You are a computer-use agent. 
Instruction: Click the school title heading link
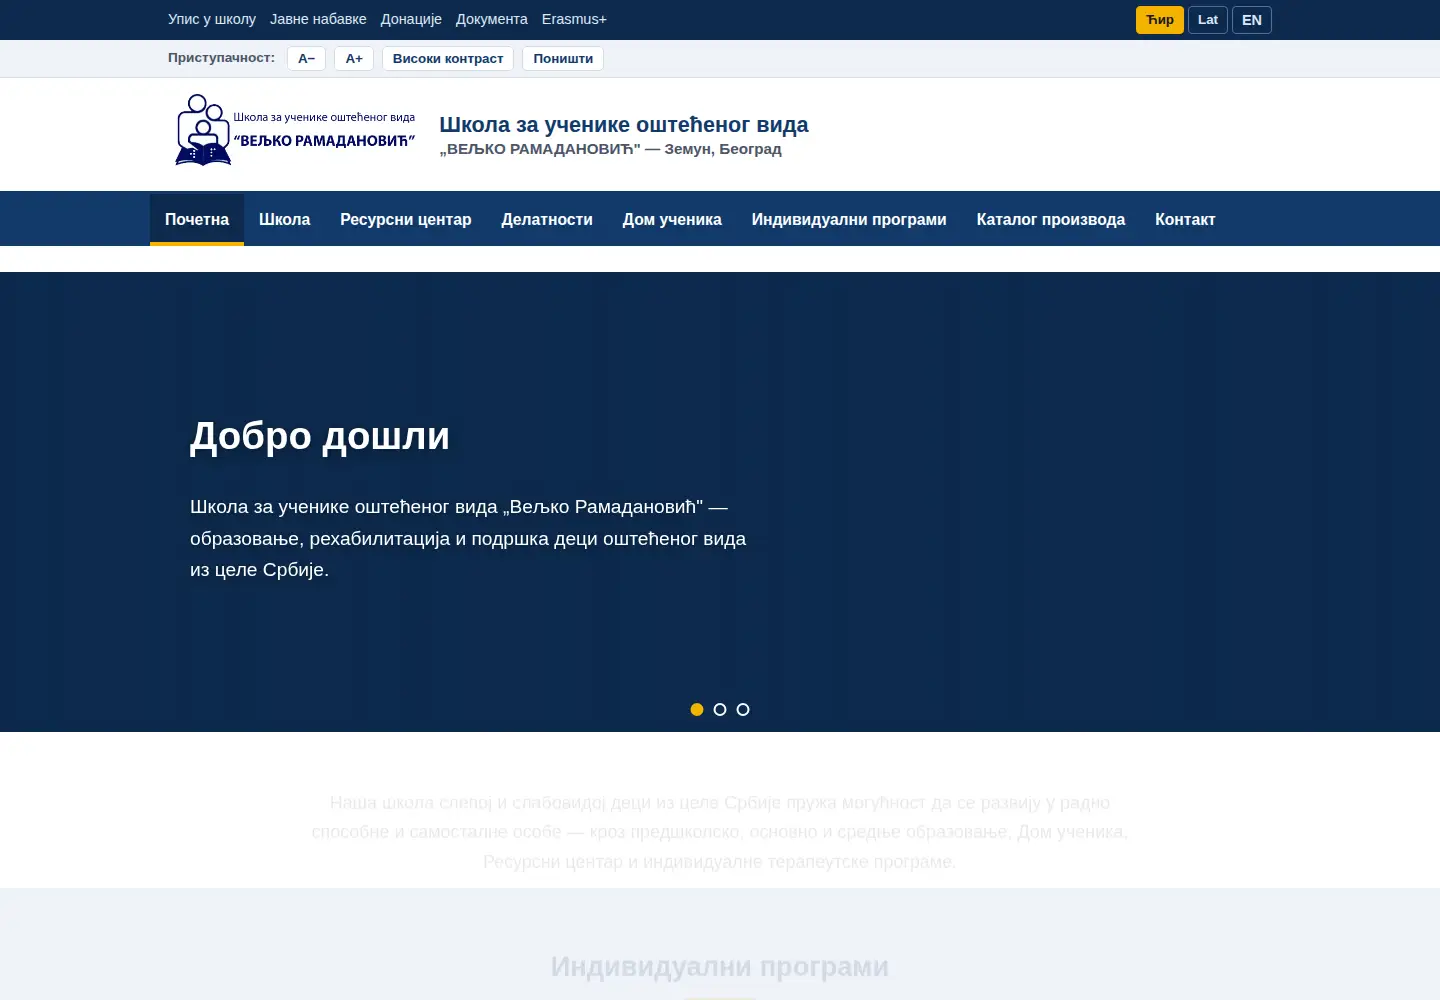pos(624,125)
